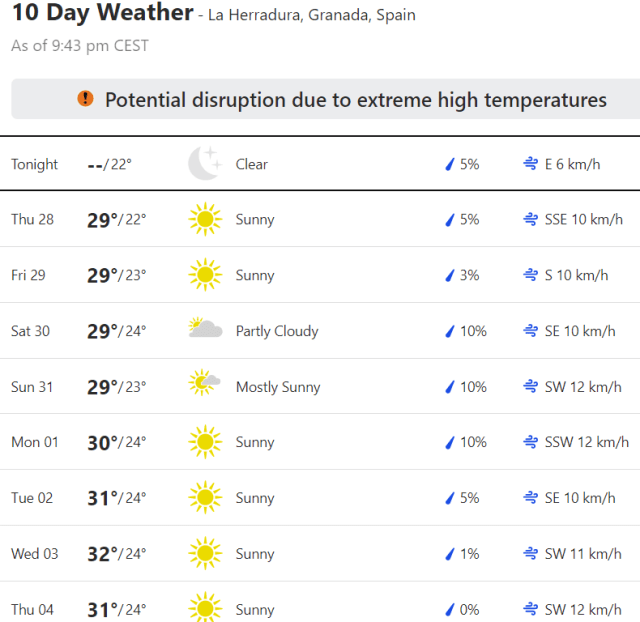The image size is (640, 622).
Task: Expand the Thu 28 forecast details
Action: 320,220
